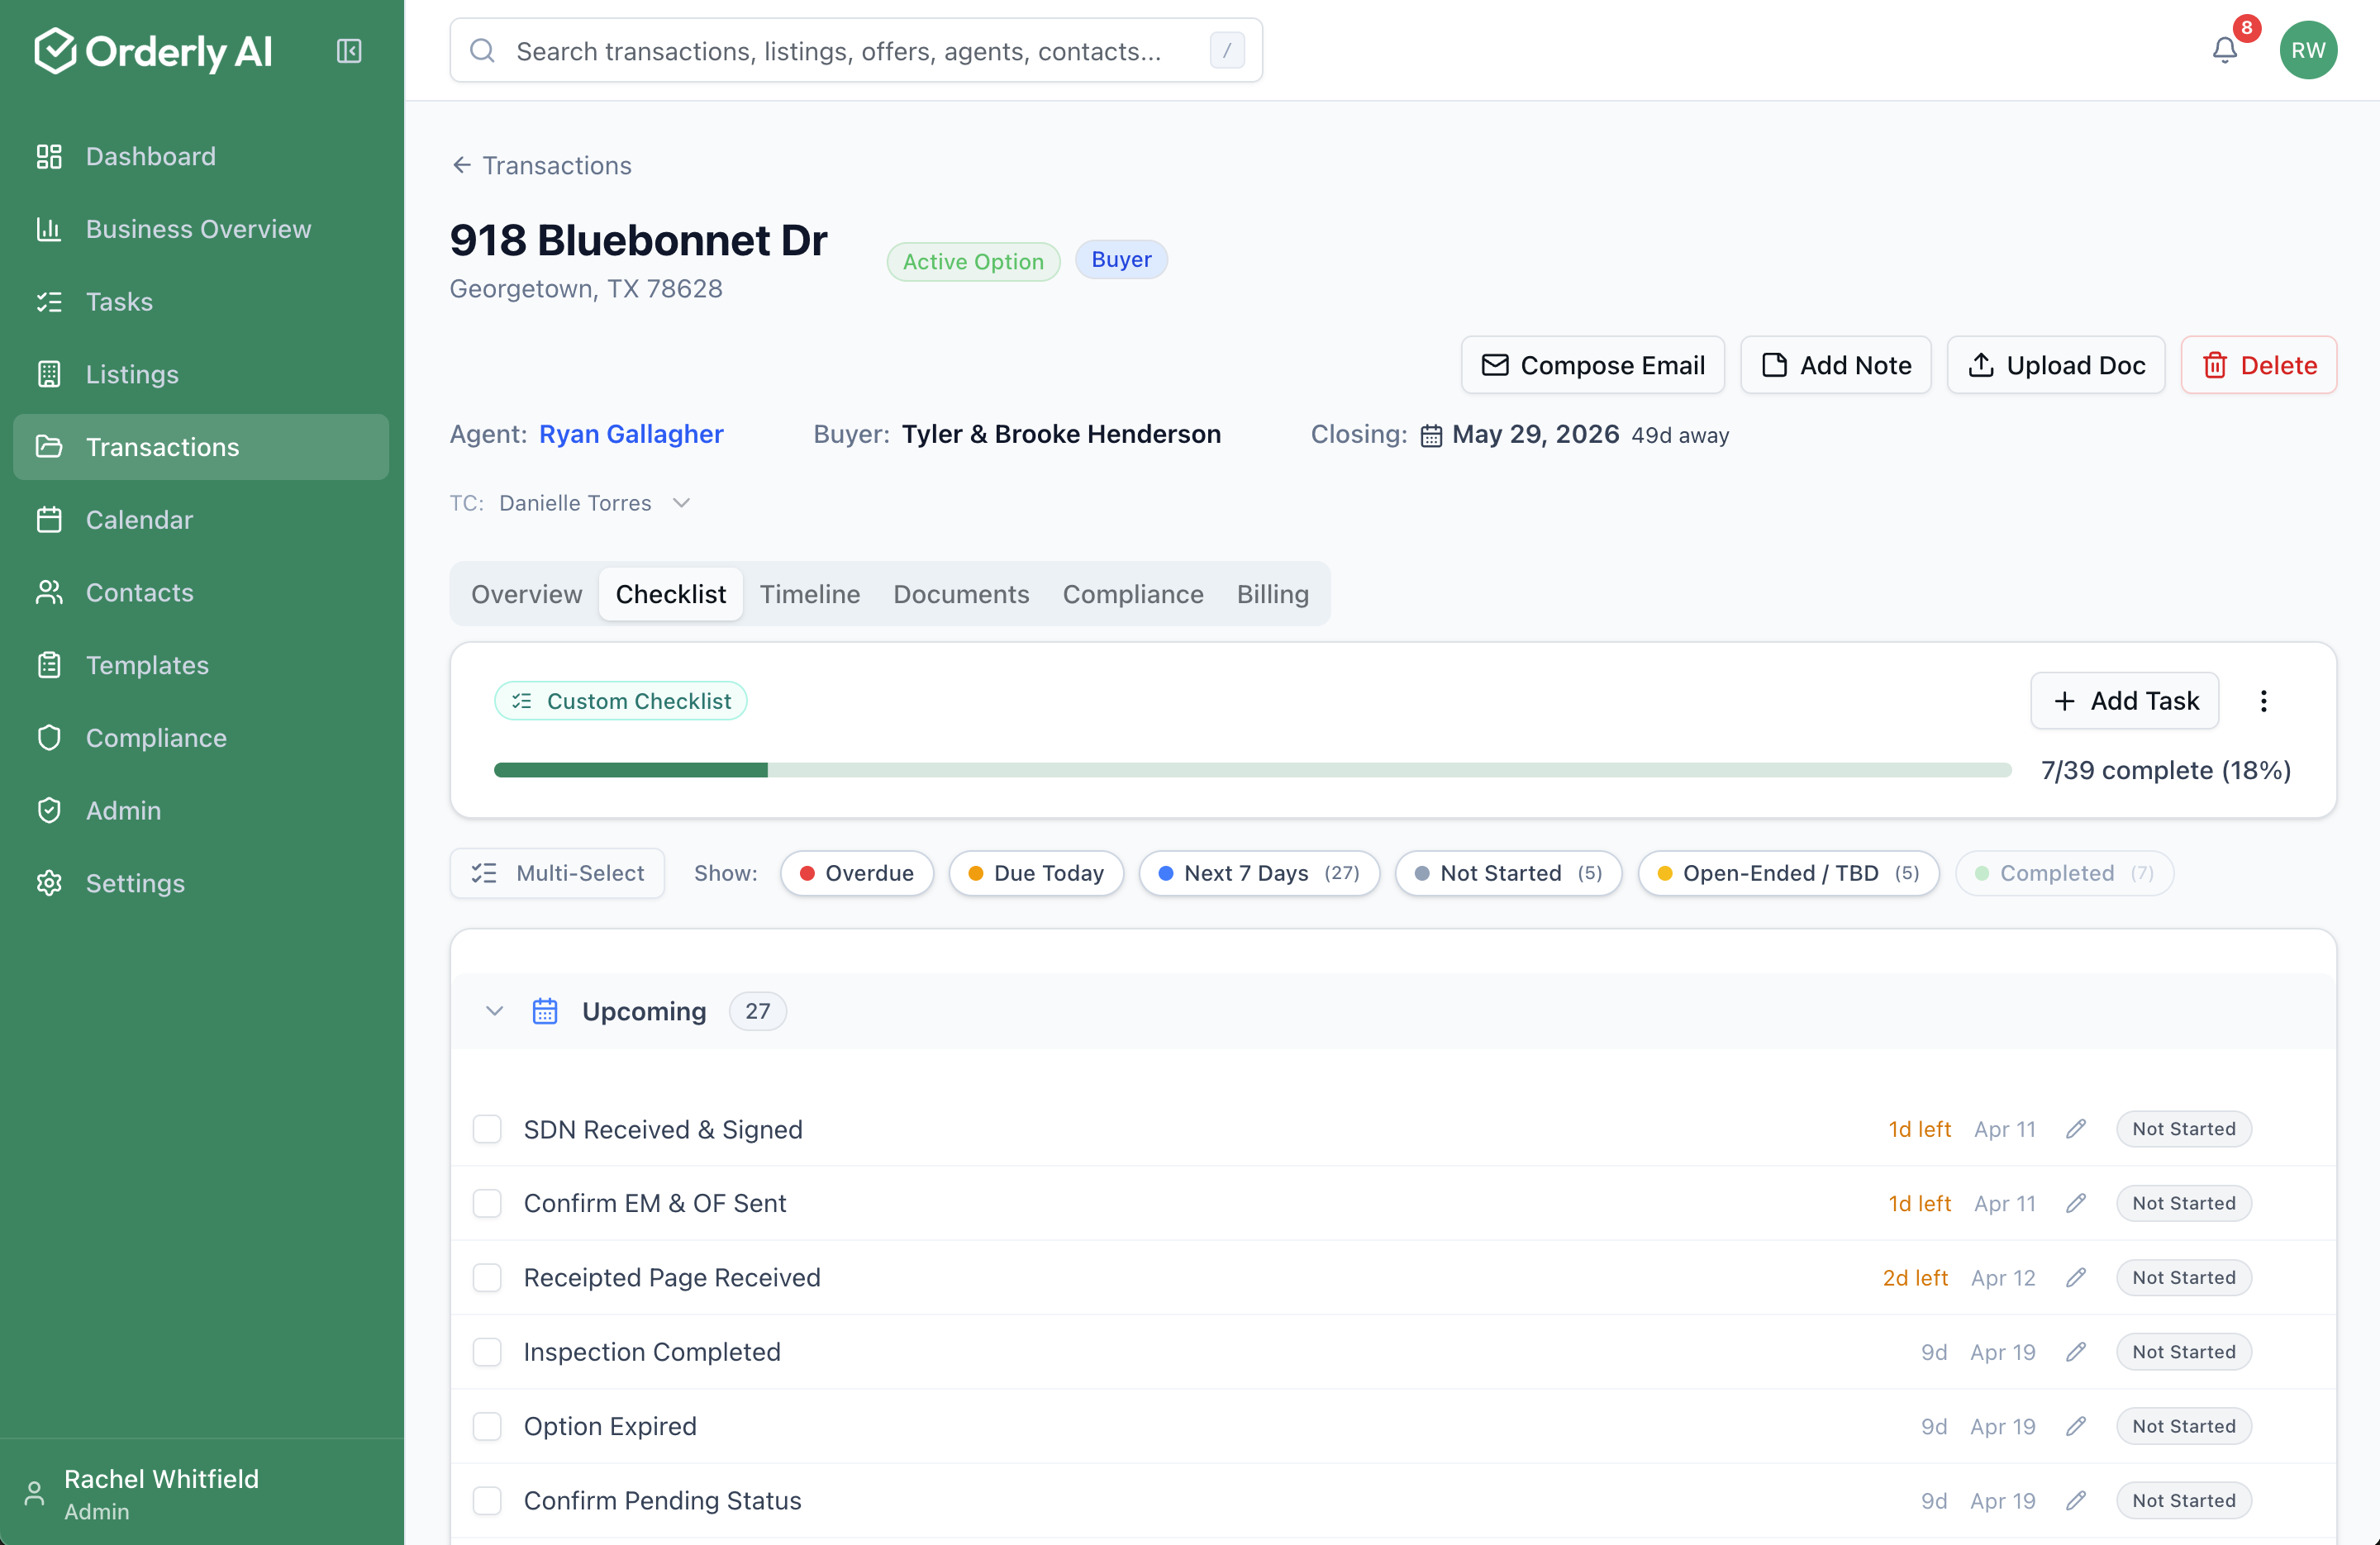Open Calendar in the sidebar
The image size is (2380, 1545).
pos(201,520)
